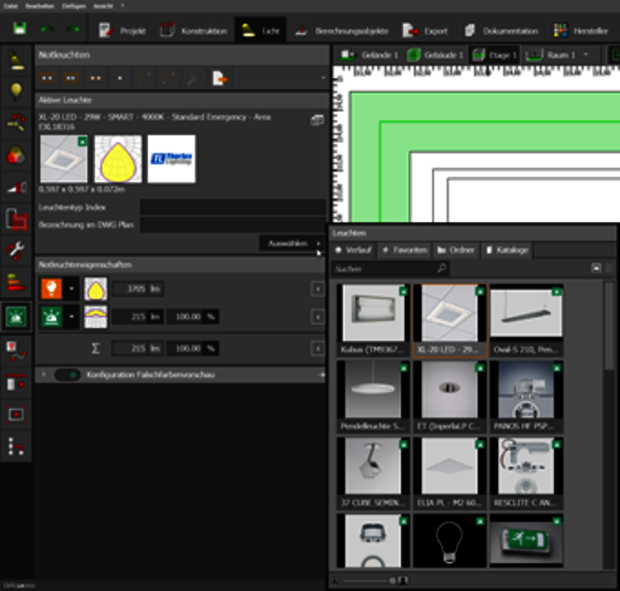Select the emergency lighting tool in sidebar
Image resolution: width=620 pixels, height=591 pixels.
pyautogui.click(x=17, y=317)
